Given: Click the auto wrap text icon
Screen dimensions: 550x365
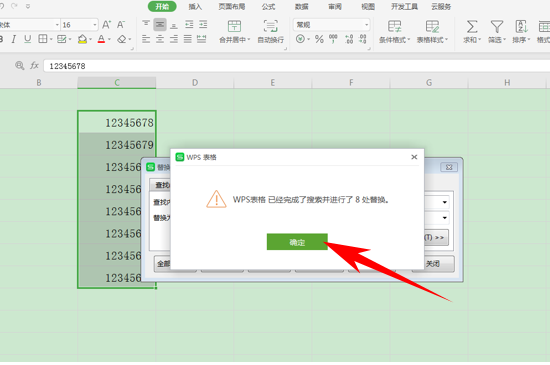Looking at the screenshot, I should click(270, 26).
